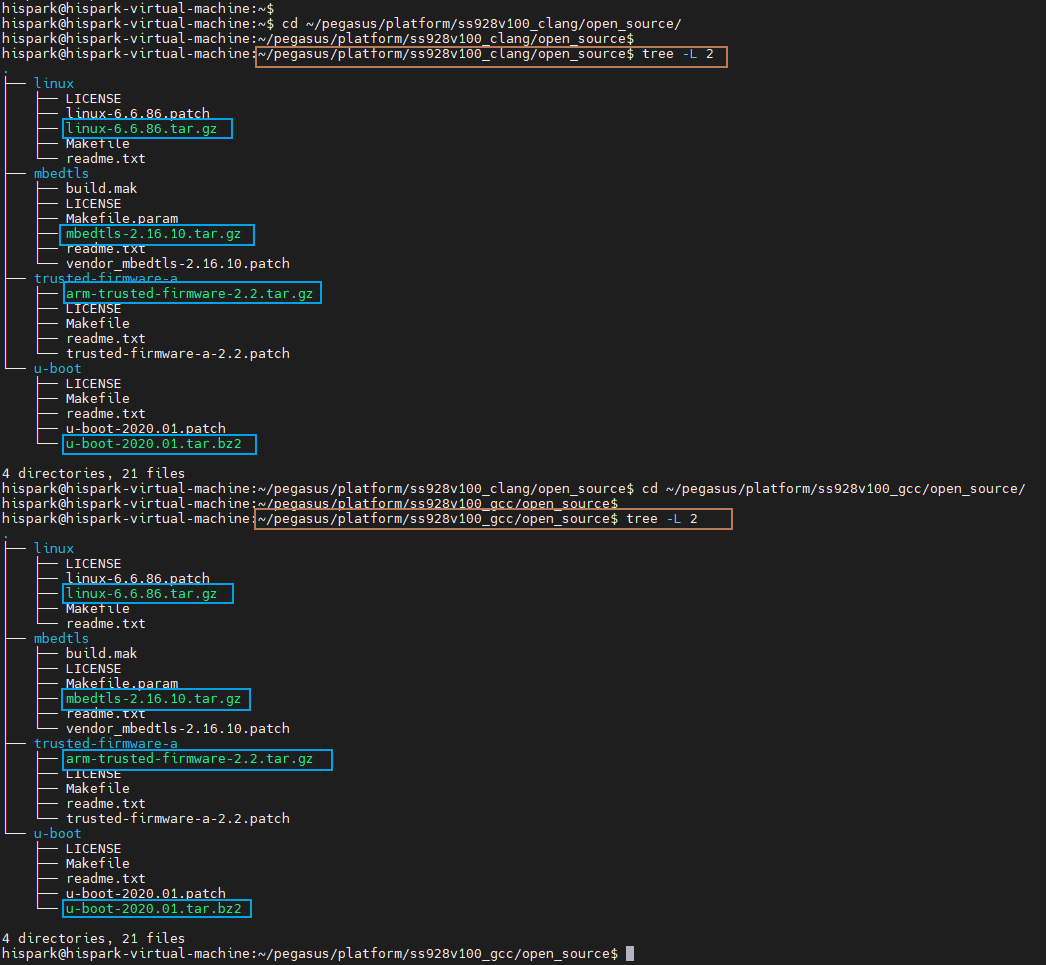Screen dimensions: 1046x965
Task: Click linux-6.6.86.patch in the clang listing
Action: point(137,113)
